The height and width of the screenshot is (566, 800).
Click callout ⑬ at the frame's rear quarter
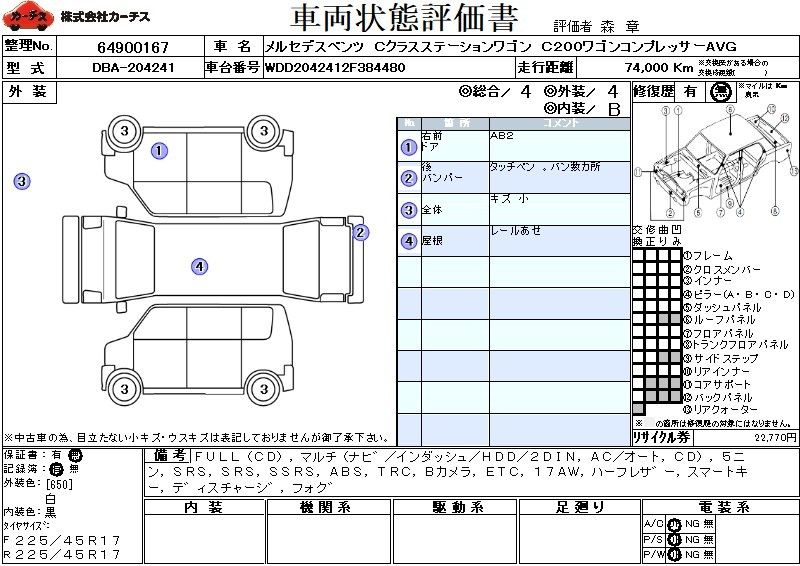(x=793, y=171)
